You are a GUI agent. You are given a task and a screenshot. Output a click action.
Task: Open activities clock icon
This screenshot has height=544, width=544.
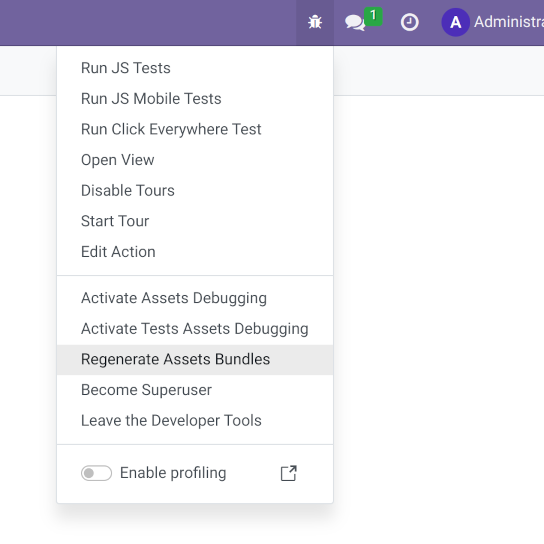(410, 23)
